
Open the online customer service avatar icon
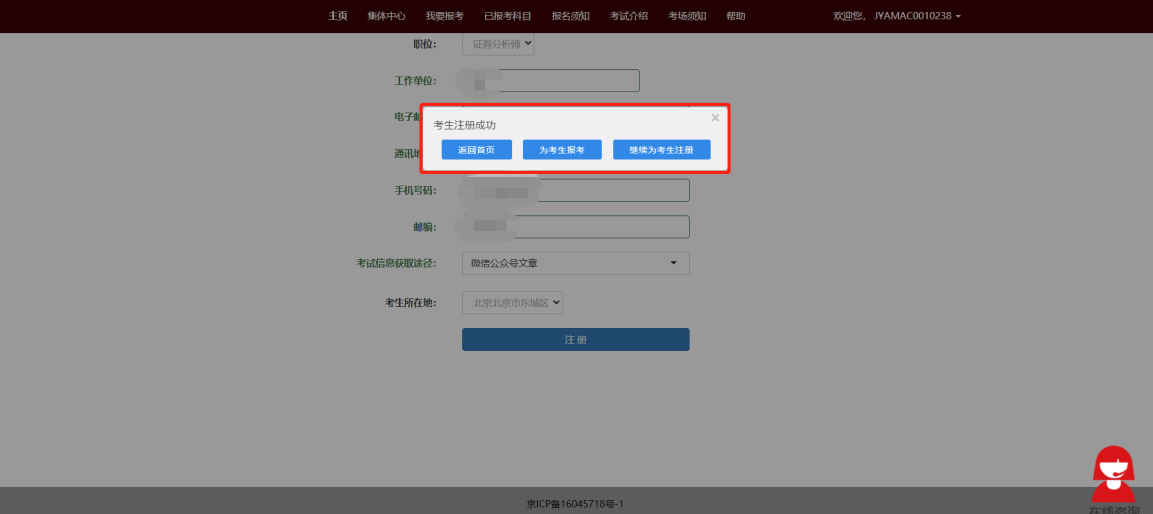[x=1112, y=473]
